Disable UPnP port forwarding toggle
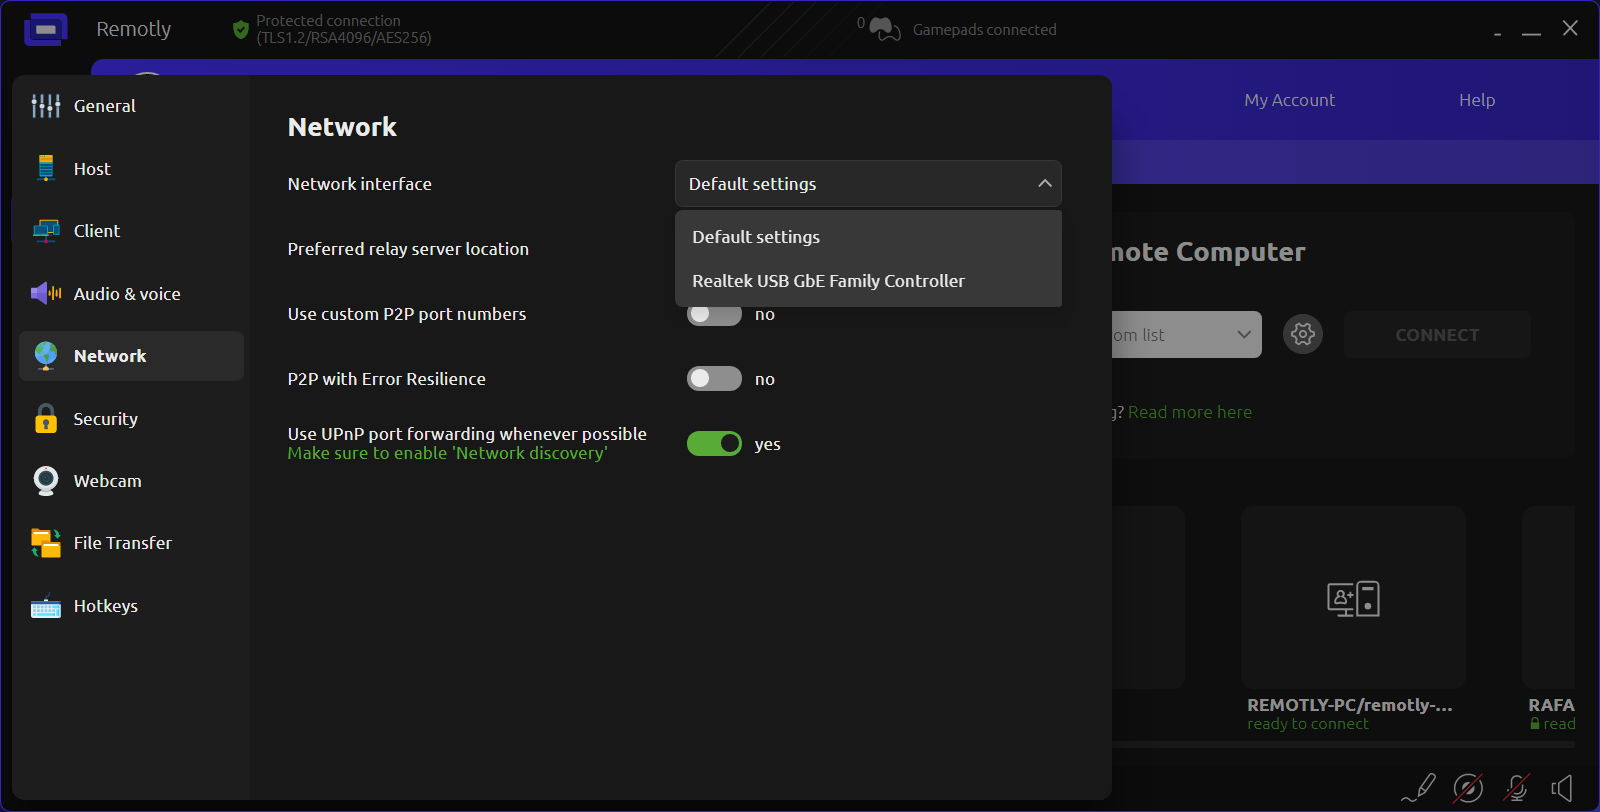Image resolution: width=1600 pixels, height=812 pixels. click(714, 444)
